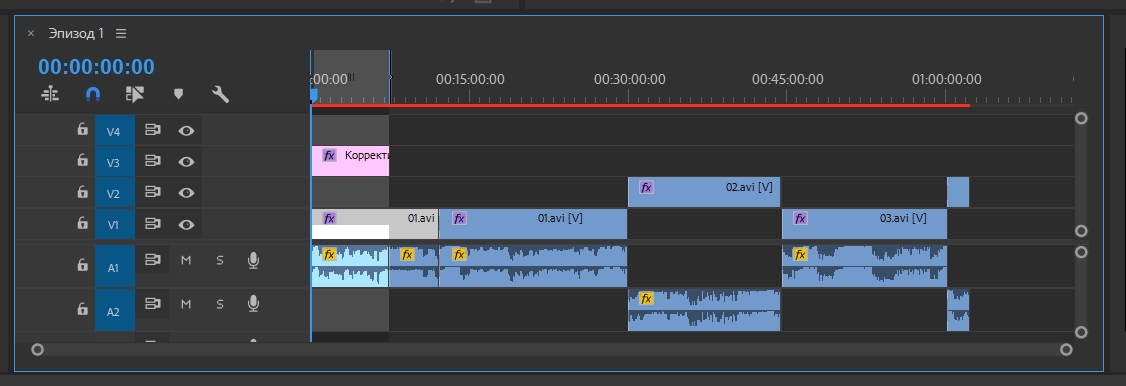Toggle sync lock on V3
The width and height of the screenshot is (1126, 386).
pos(152,161)
